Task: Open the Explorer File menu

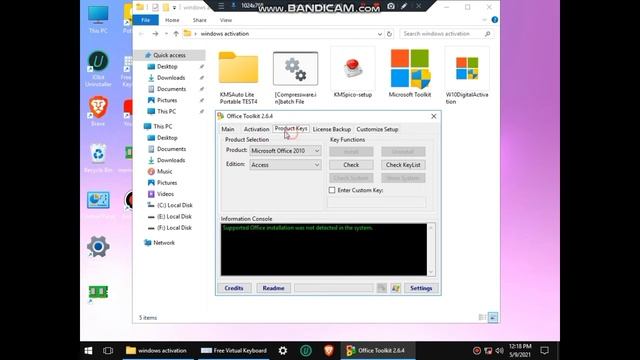Action: pos(146,20)
